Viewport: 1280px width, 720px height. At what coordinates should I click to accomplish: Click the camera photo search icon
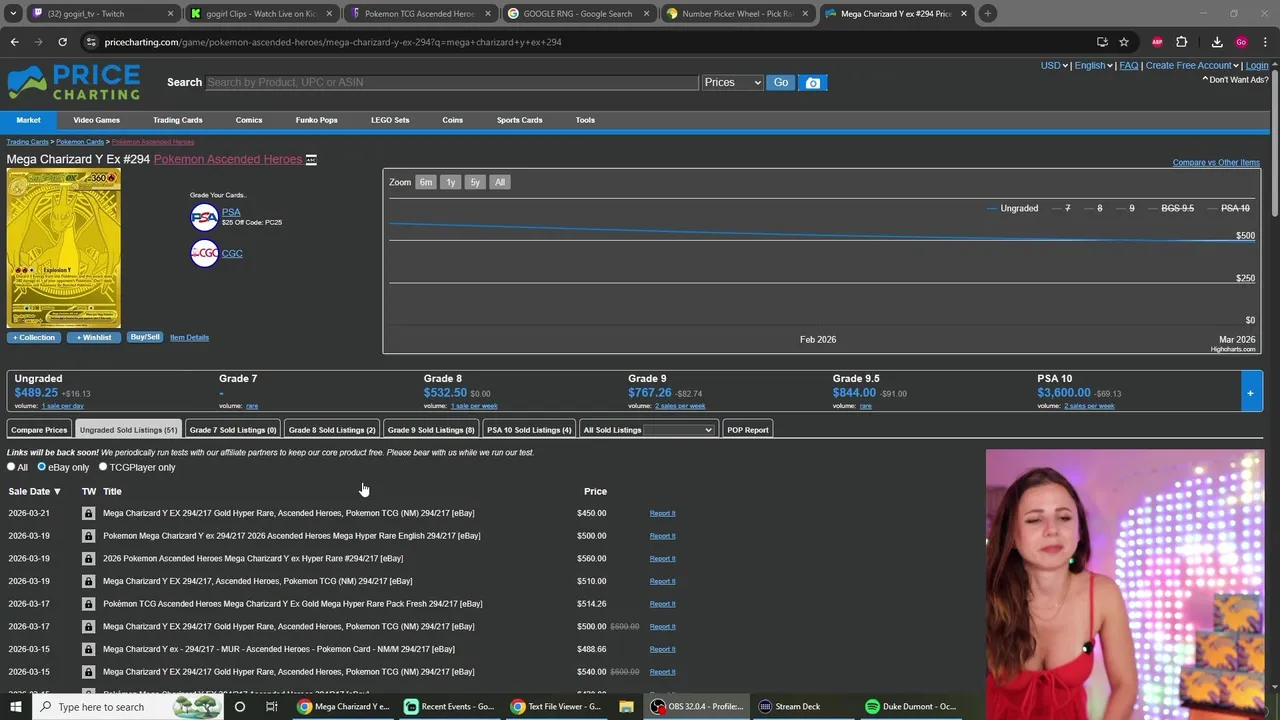(813, 83)
